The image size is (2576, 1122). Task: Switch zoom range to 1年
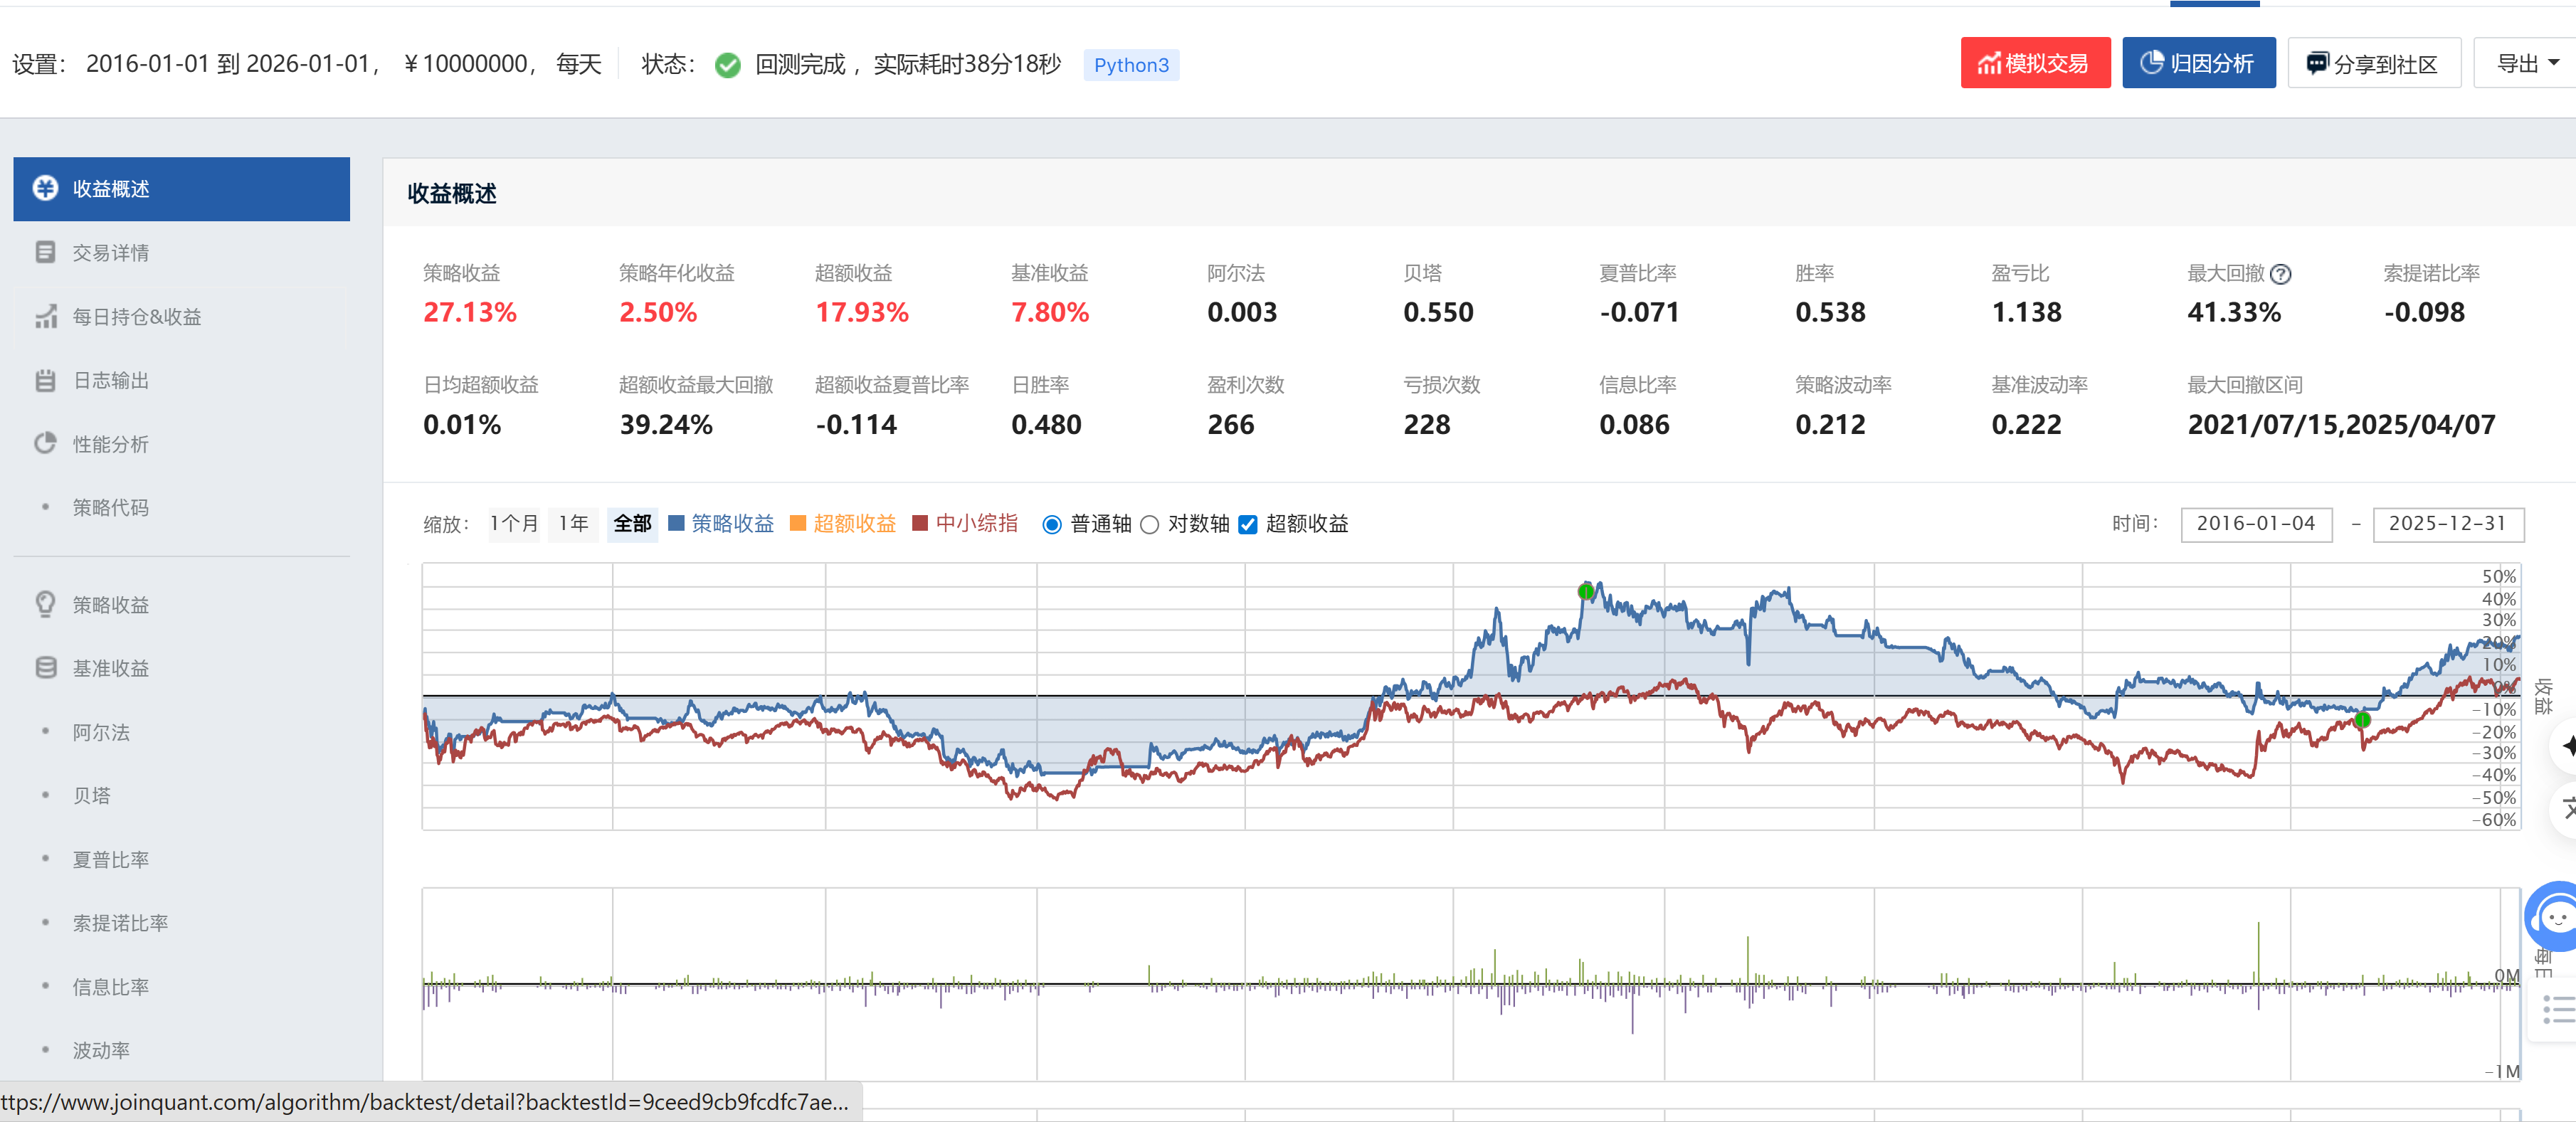click(x=573, y=524)
